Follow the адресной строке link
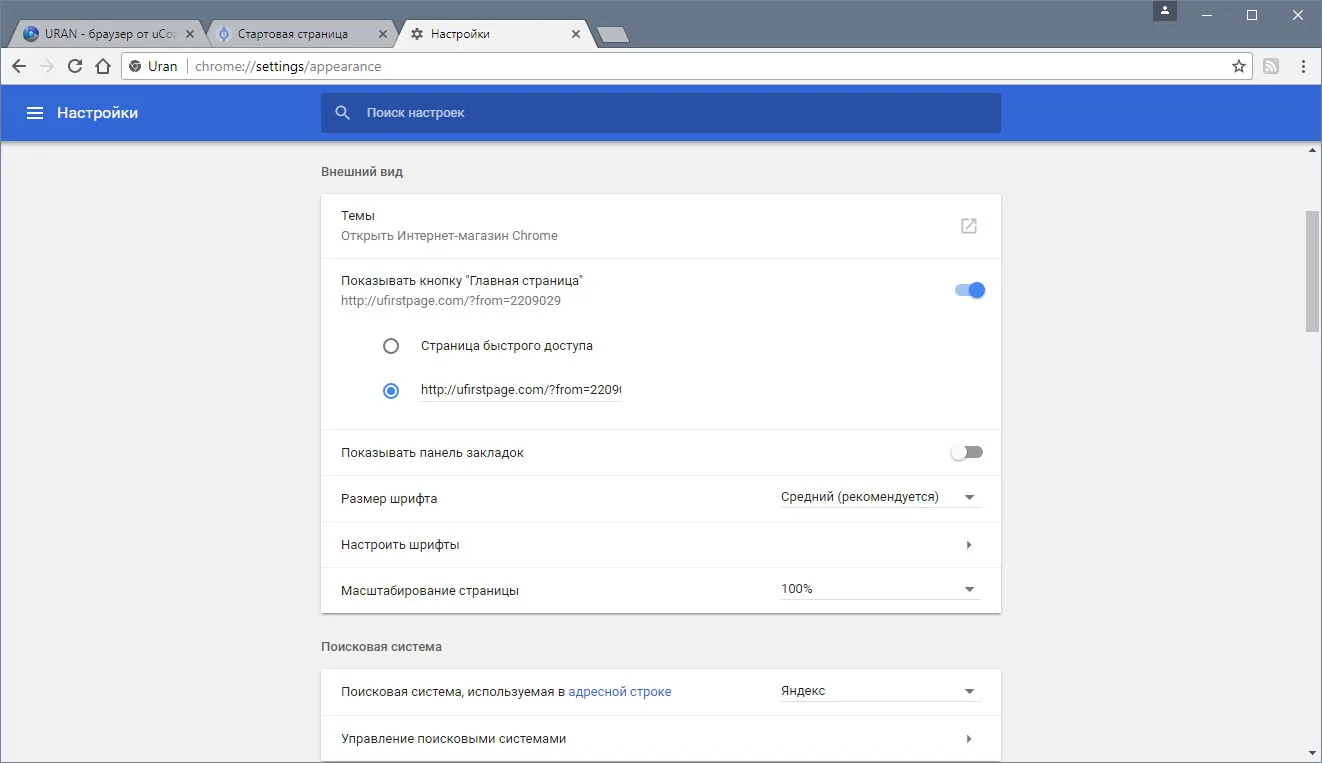 (x=620, y=691)
